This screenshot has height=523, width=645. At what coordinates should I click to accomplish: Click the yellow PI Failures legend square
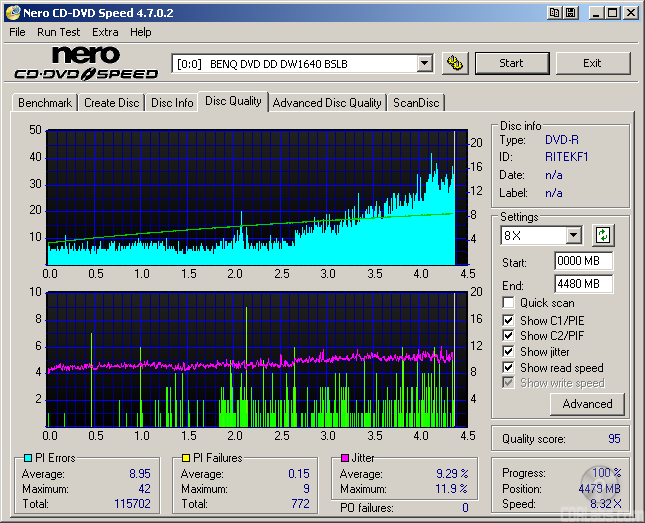click(x=186, y=458)
